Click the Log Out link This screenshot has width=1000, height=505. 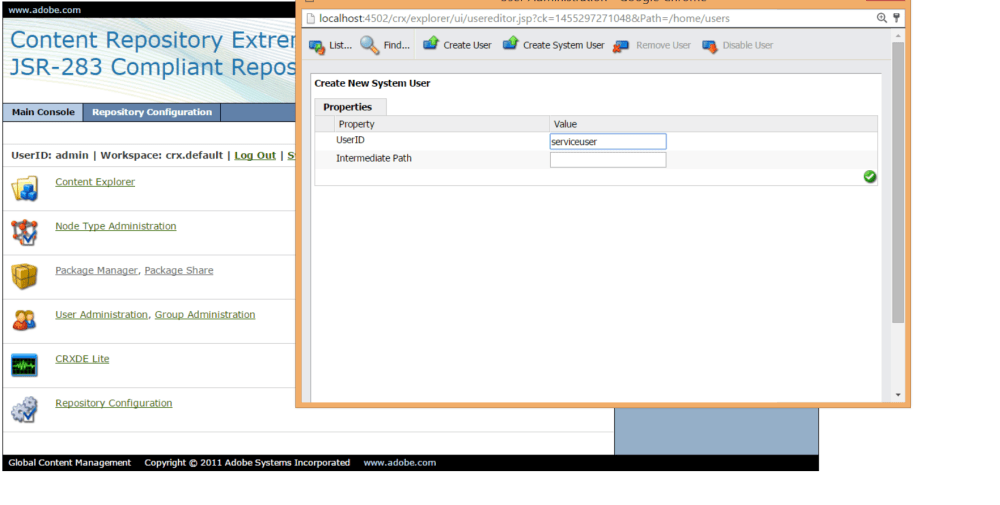[x=255, y=155]
